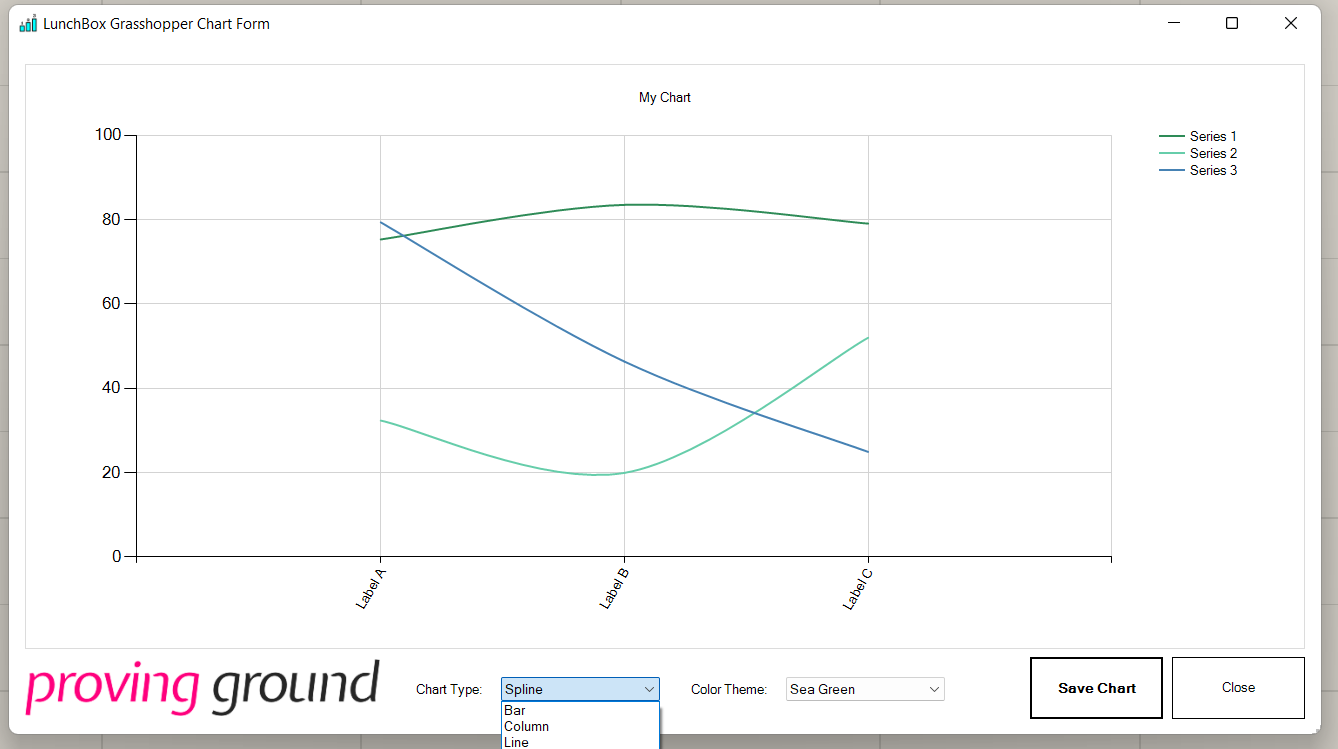Click the Close button
Viewport: 1338px width, 749px height.
(x=1238, y=687)
